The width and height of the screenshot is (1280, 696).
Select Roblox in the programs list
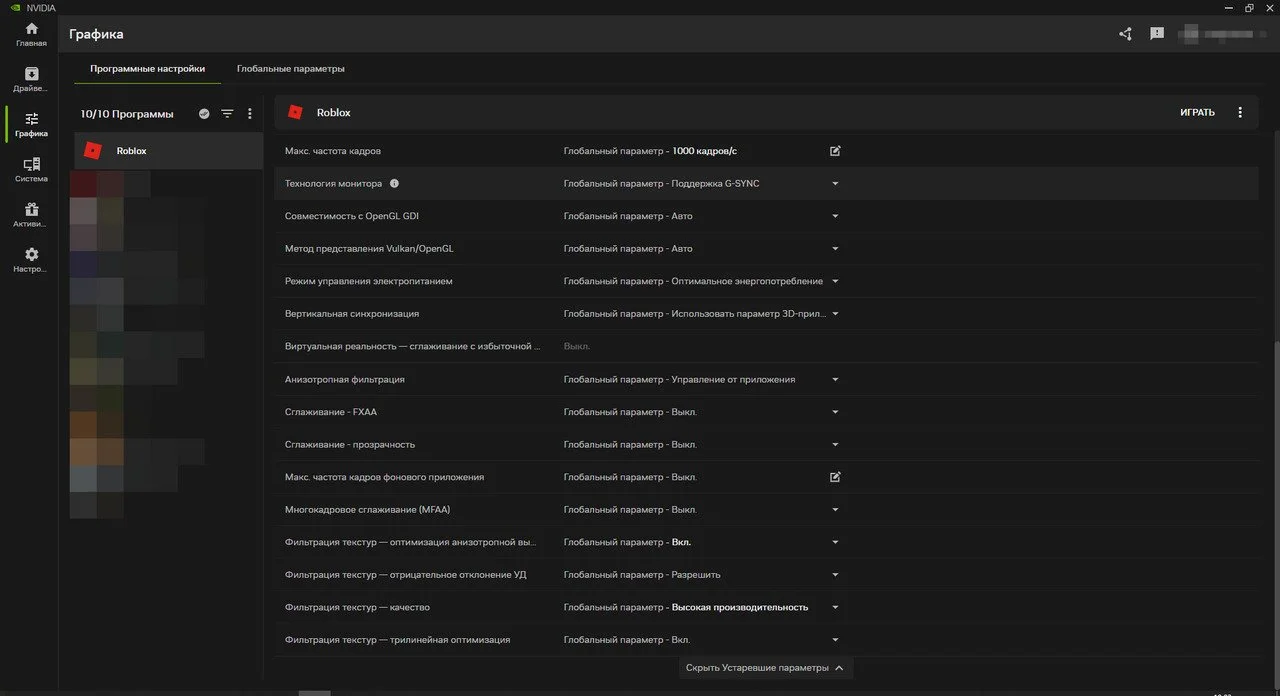169,151
